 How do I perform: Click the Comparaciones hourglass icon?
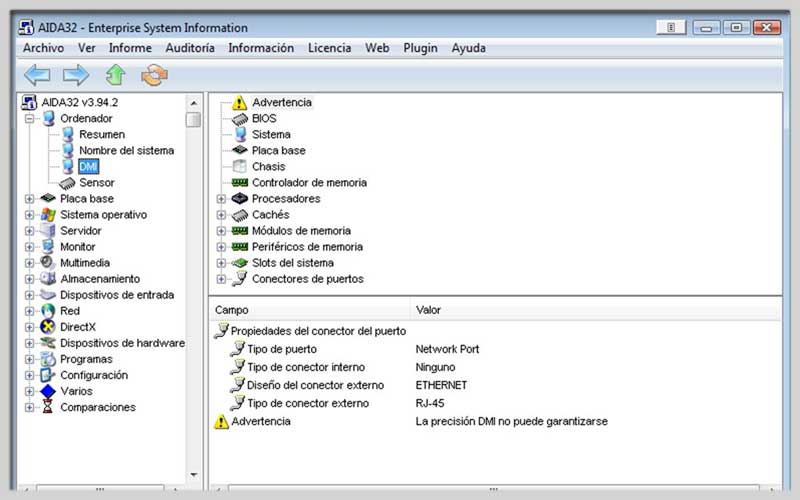48,407
